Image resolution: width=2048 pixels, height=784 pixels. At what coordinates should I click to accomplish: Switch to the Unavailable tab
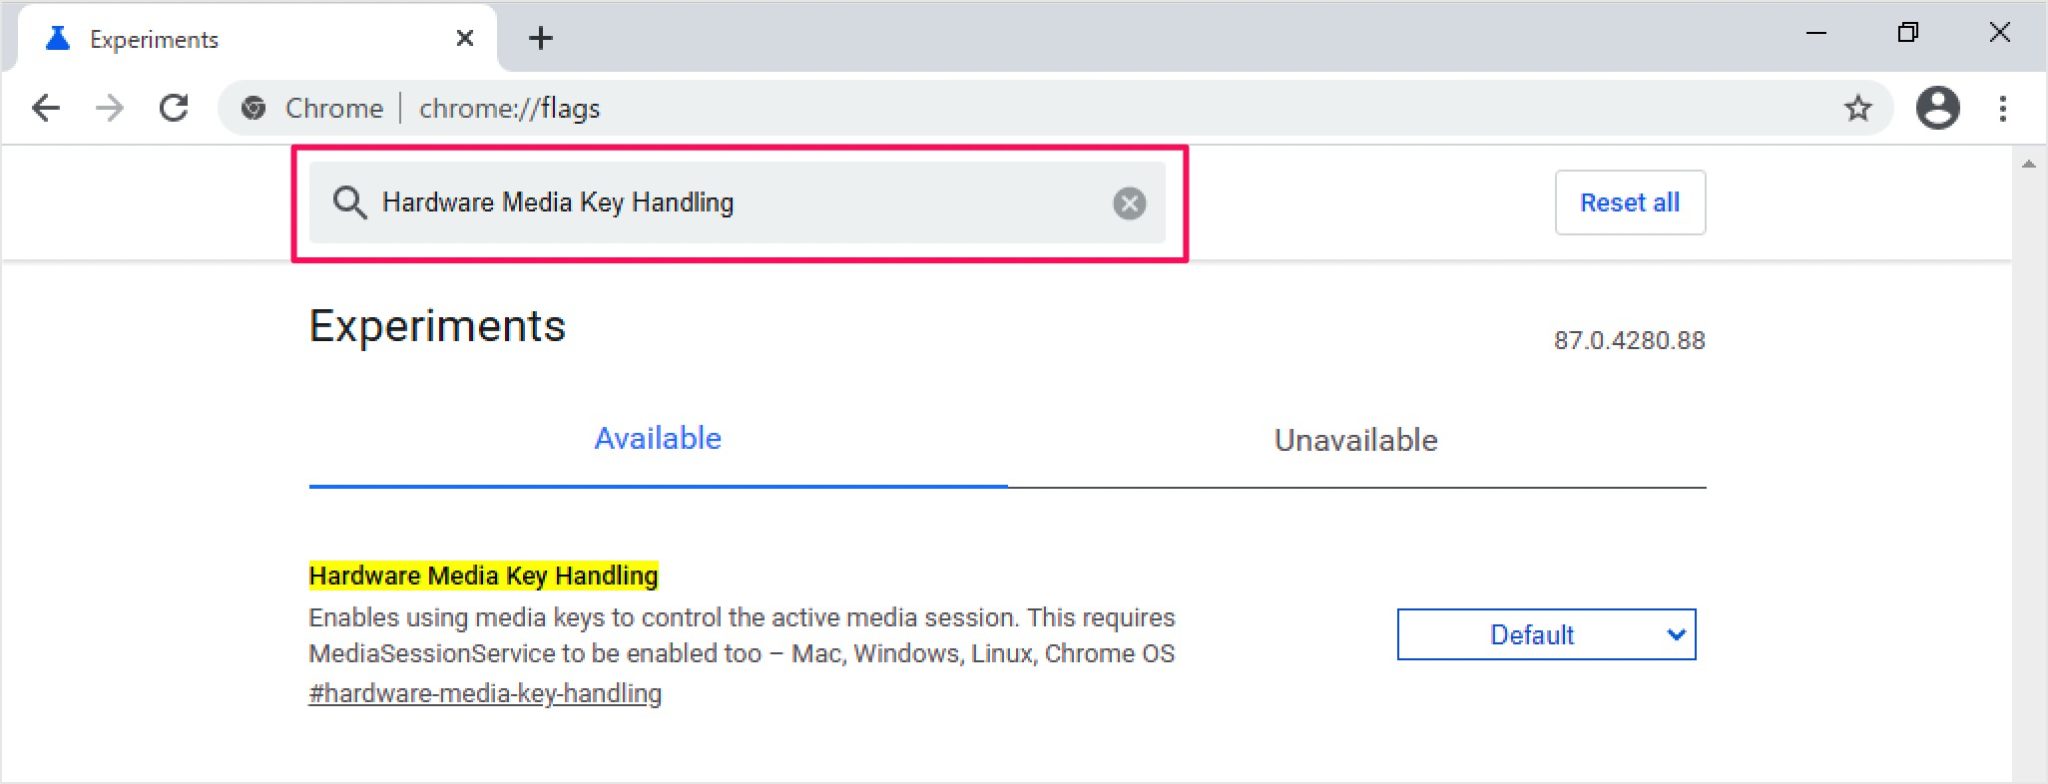(x=1355, y=440)
